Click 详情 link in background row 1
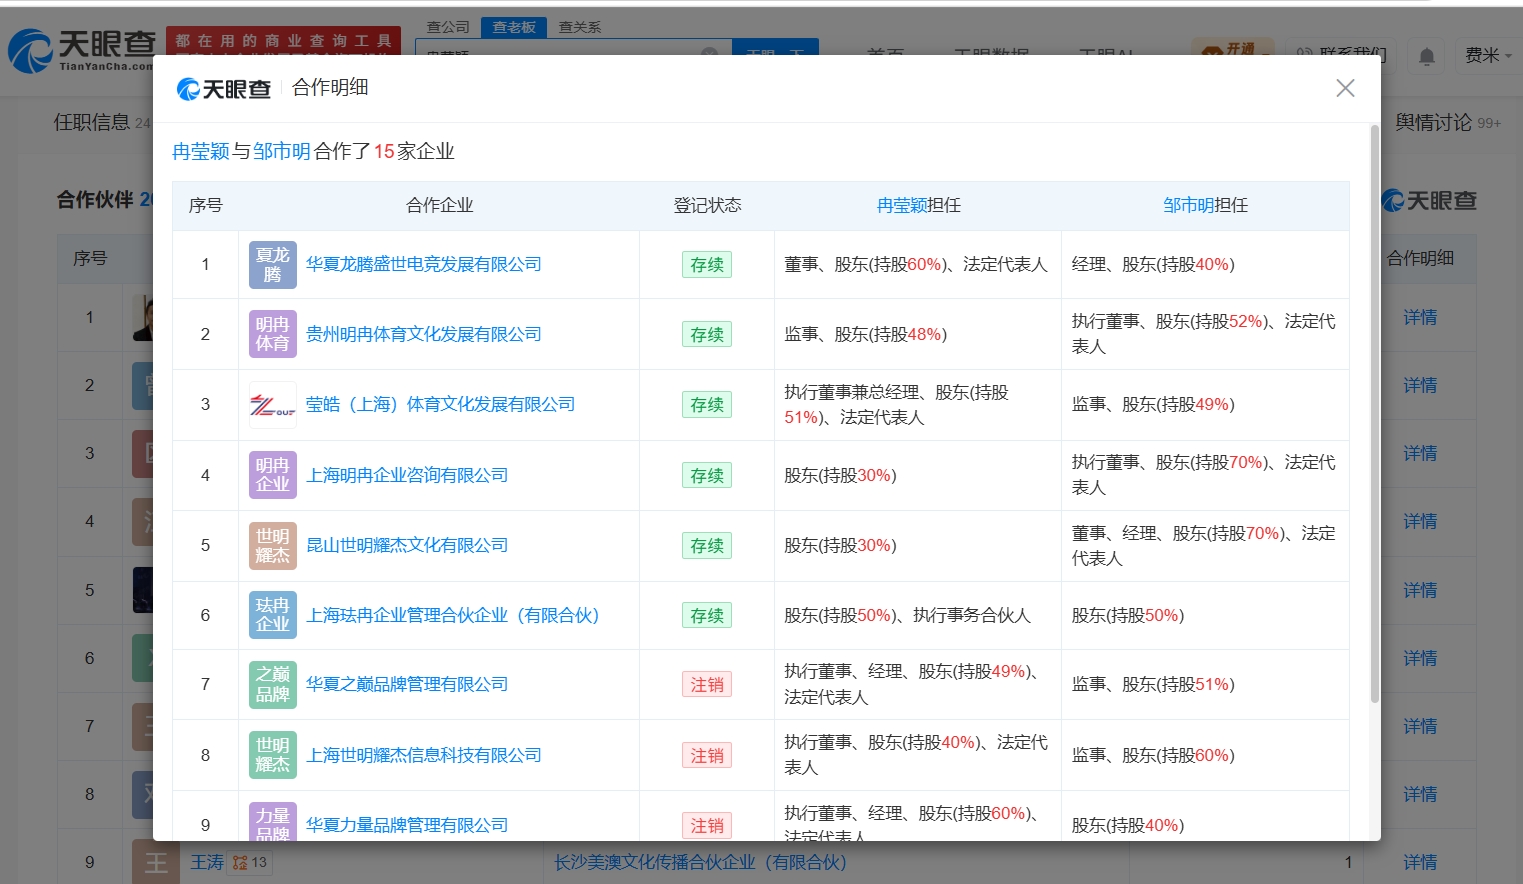Image resolution: width=1523 pixels, height=884 pixels. click(1420, 317)
